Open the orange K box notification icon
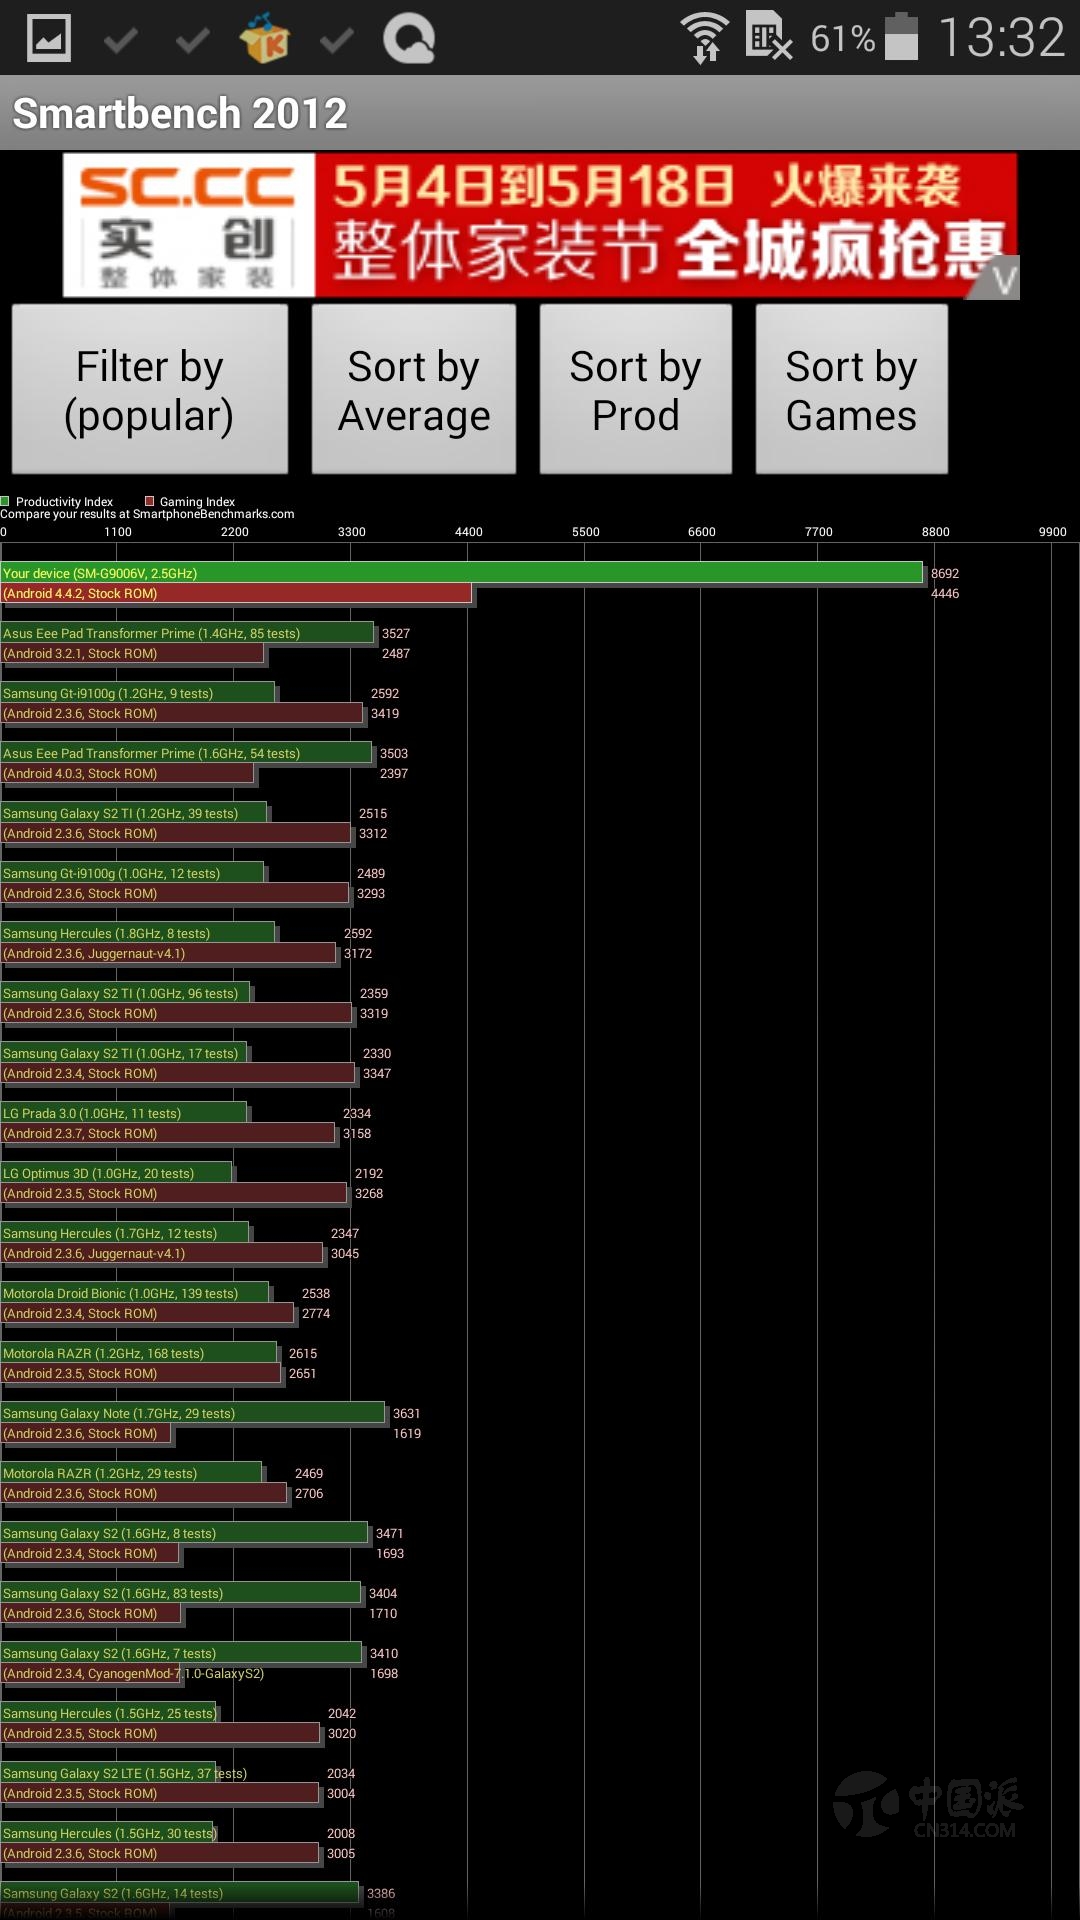Image resolution: width=1080 pixels, height=1920 pixels. tap(264, 38)
